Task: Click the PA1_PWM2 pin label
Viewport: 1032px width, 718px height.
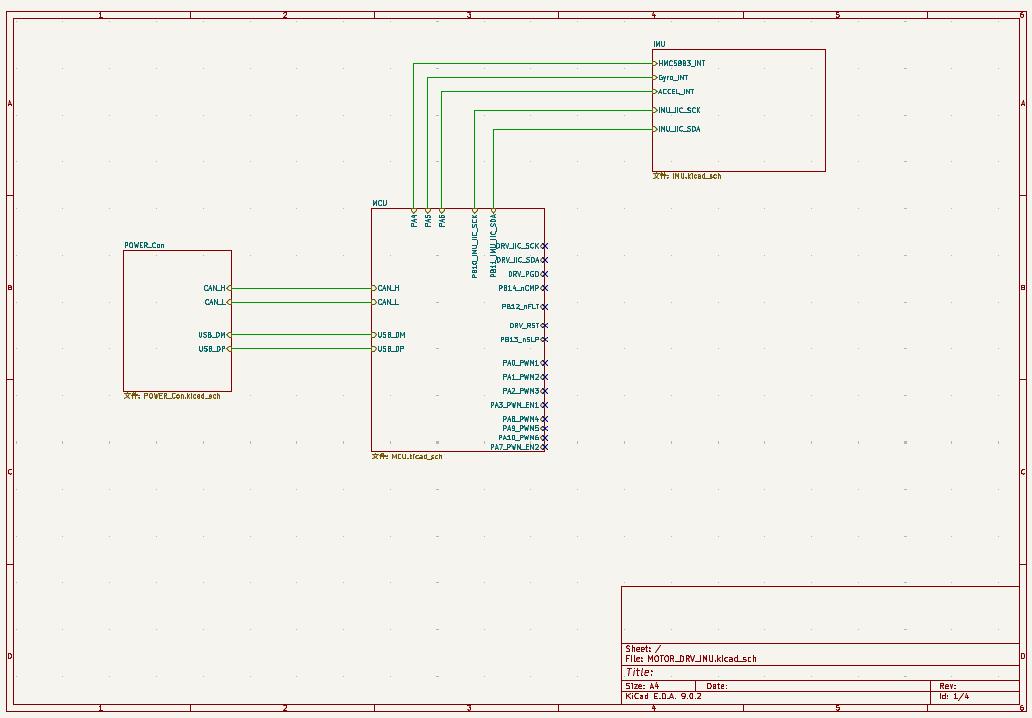Action: click(521, 377)
